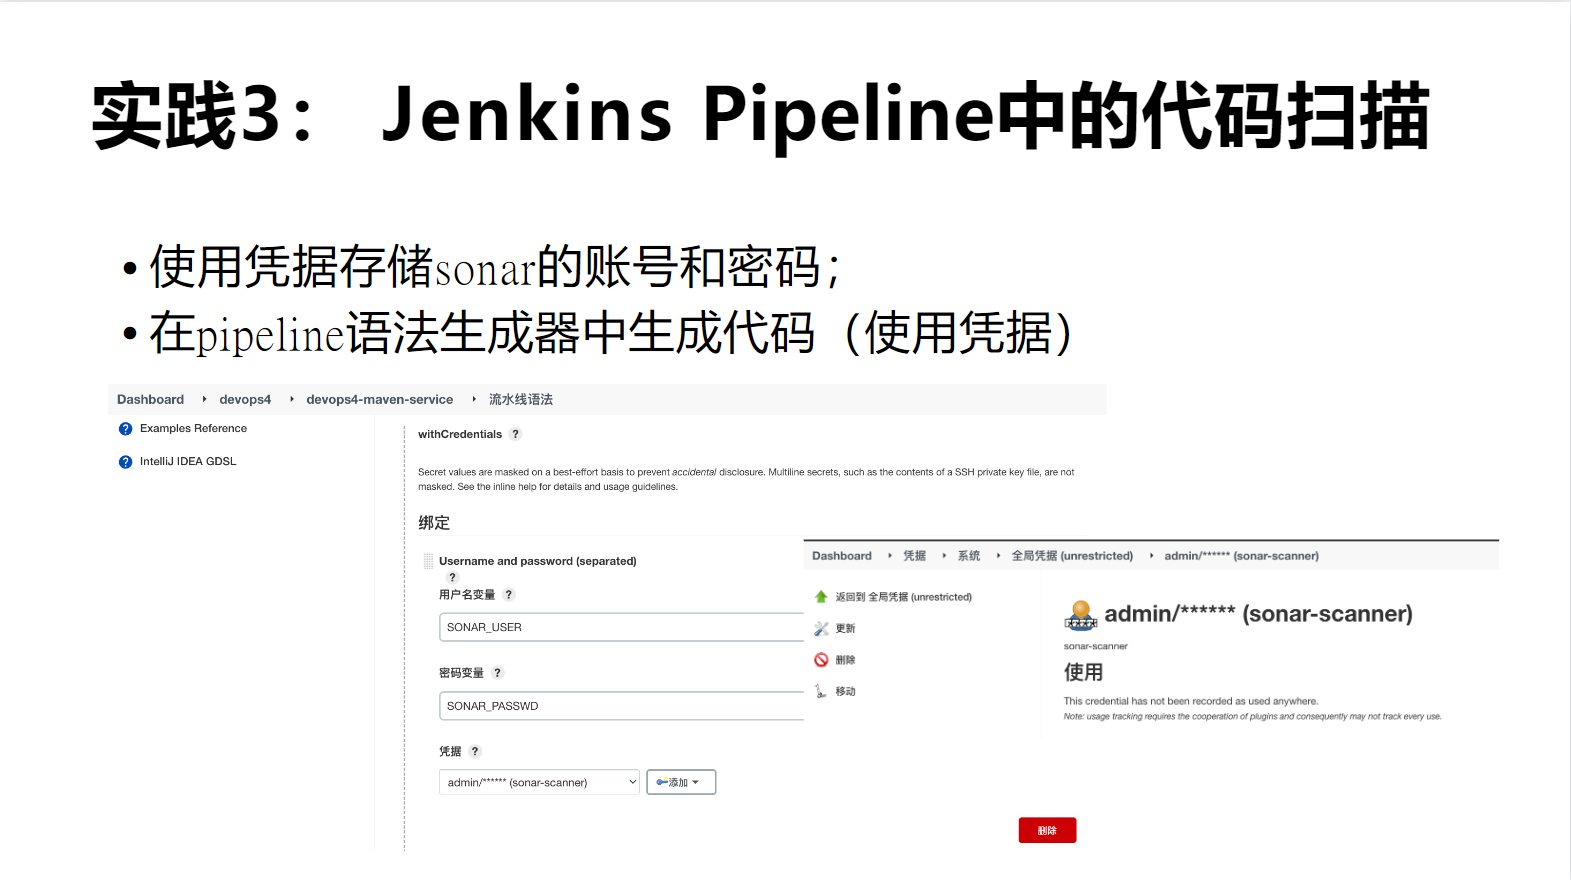Expand the breadcrumb arrow after devops4-maven-service
Viewport: 1571px width, 880px height.
click(x=474, y=399)
